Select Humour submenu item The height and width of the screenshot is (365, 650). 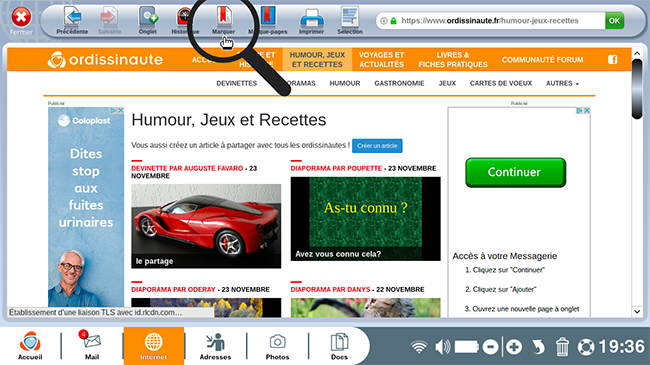345,83
